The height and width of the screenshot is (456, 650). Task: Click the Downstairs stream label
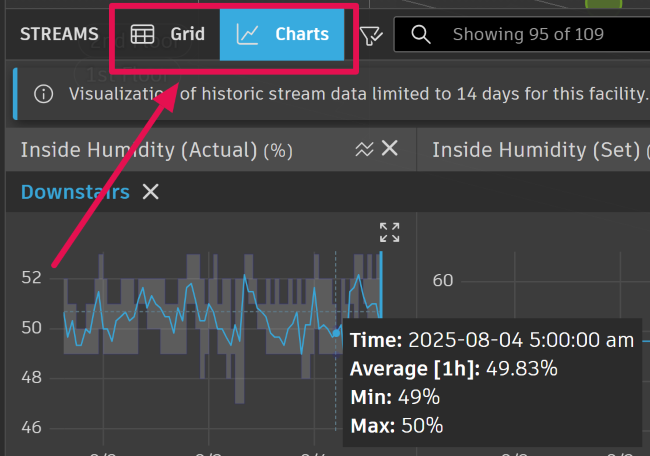coord(75,192)
